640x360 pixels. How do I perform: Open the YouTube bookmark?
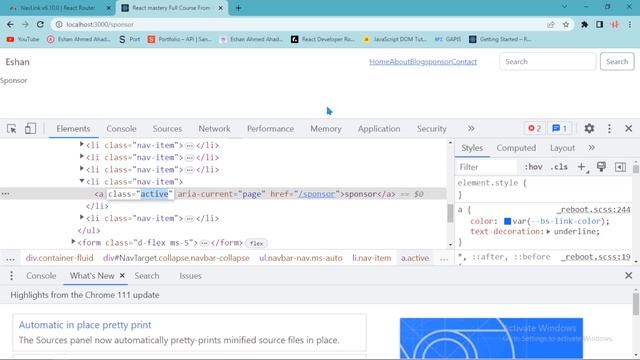(x=23, y=39)
